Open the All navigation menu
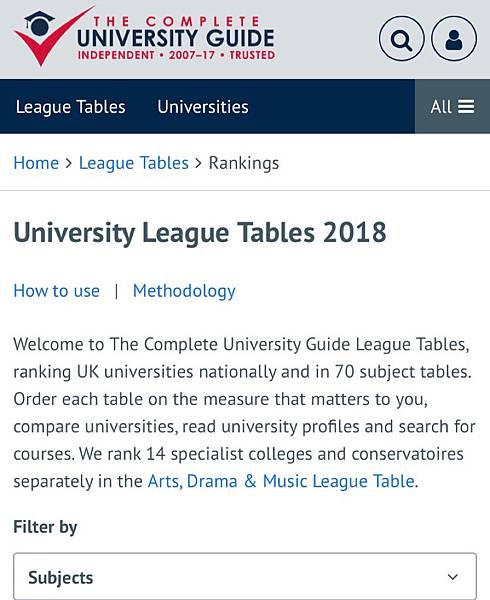Screen dimensions: 490x600 click(x=452, y=106)
